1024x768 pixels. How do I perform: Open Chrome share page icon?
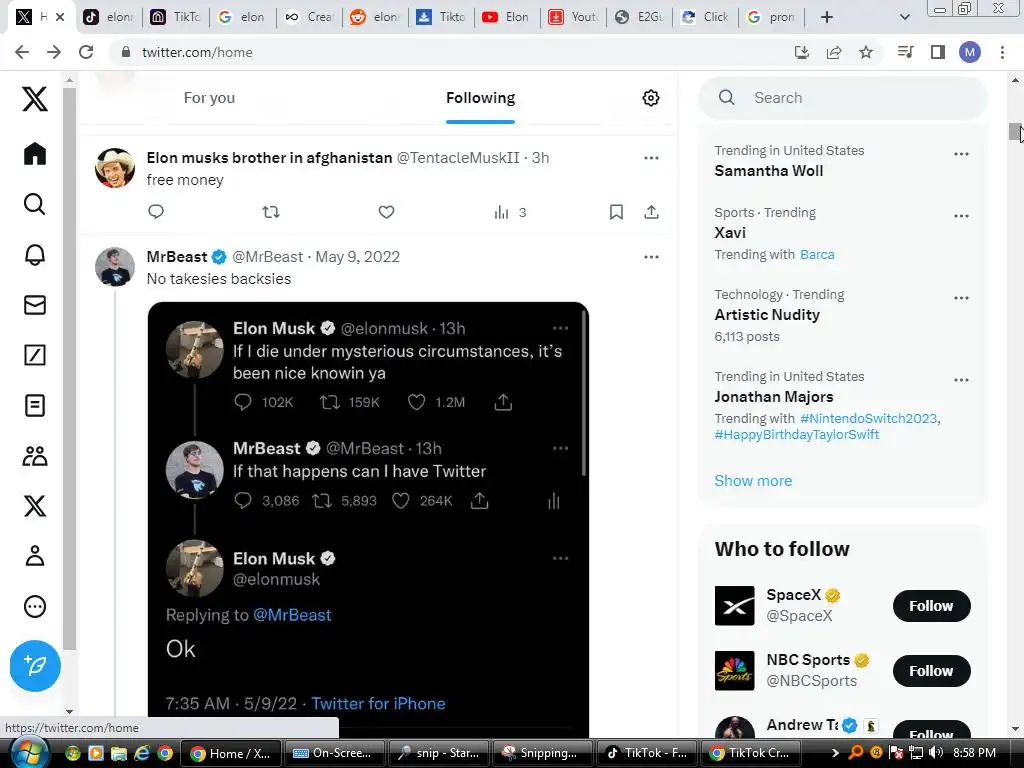coord(834,52)
